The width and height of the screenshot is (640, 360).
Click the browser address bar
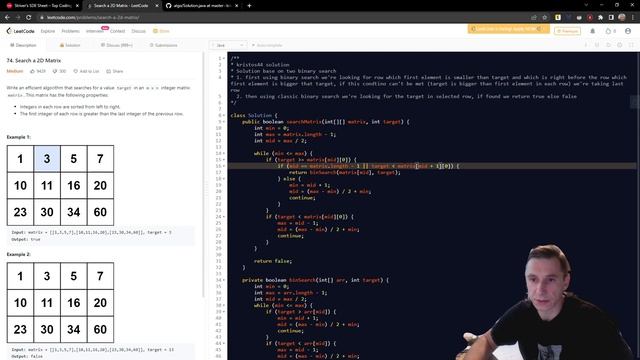pyautogui.click(x=282, y=18)
